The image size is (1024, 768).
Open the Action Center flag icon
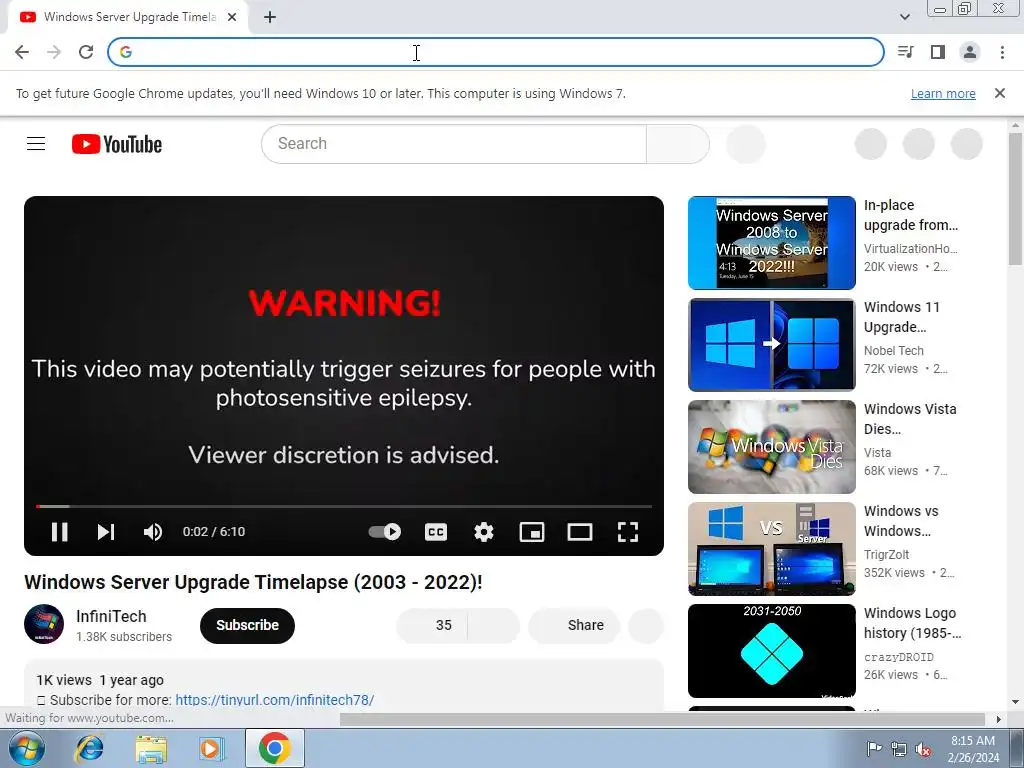tap(873, 748)
